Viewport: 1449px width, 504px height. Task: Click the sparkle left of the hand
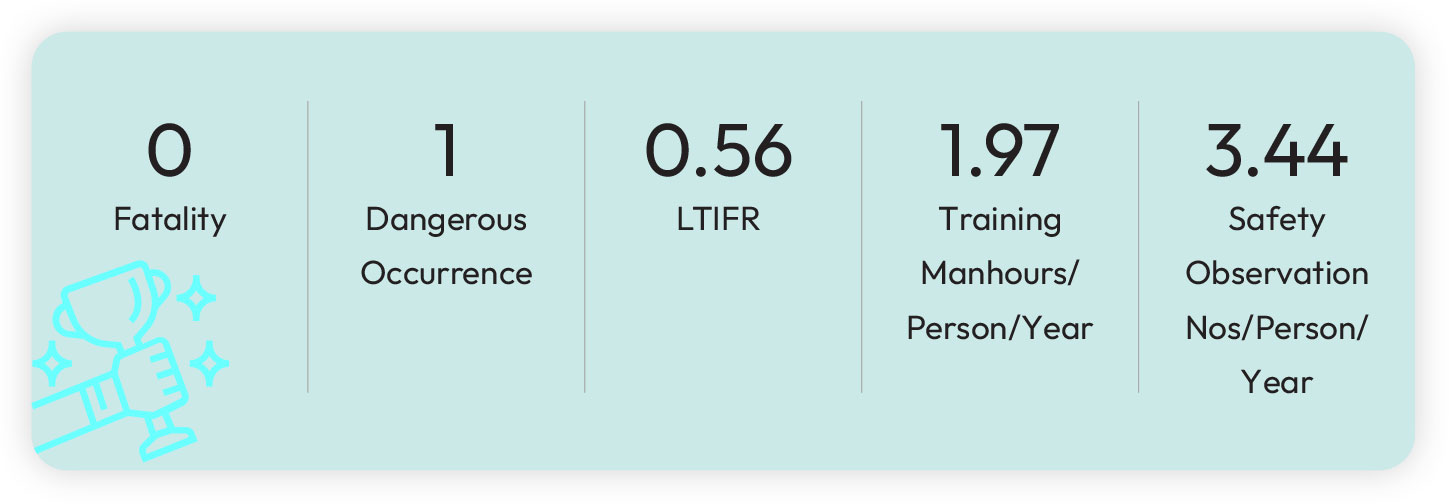click(x=49, y=363)
